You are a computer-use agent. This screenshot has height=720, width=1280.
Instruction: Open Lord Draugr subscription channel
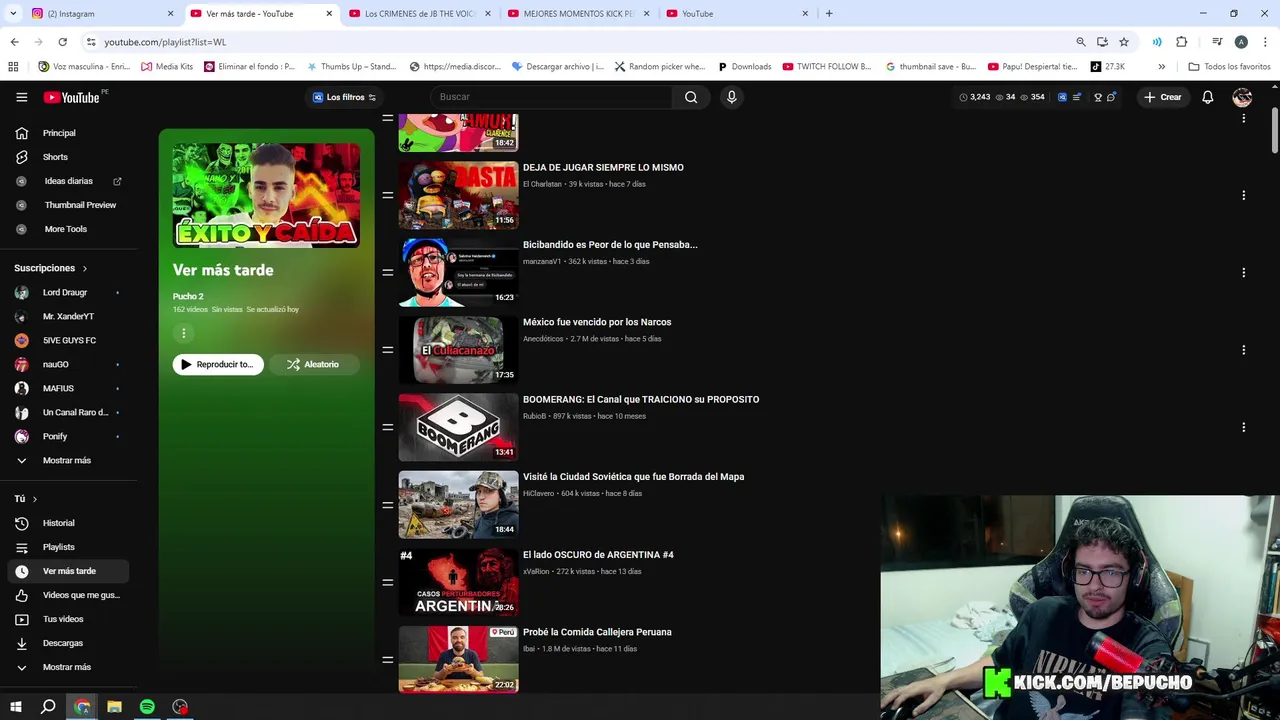point(67,292)
